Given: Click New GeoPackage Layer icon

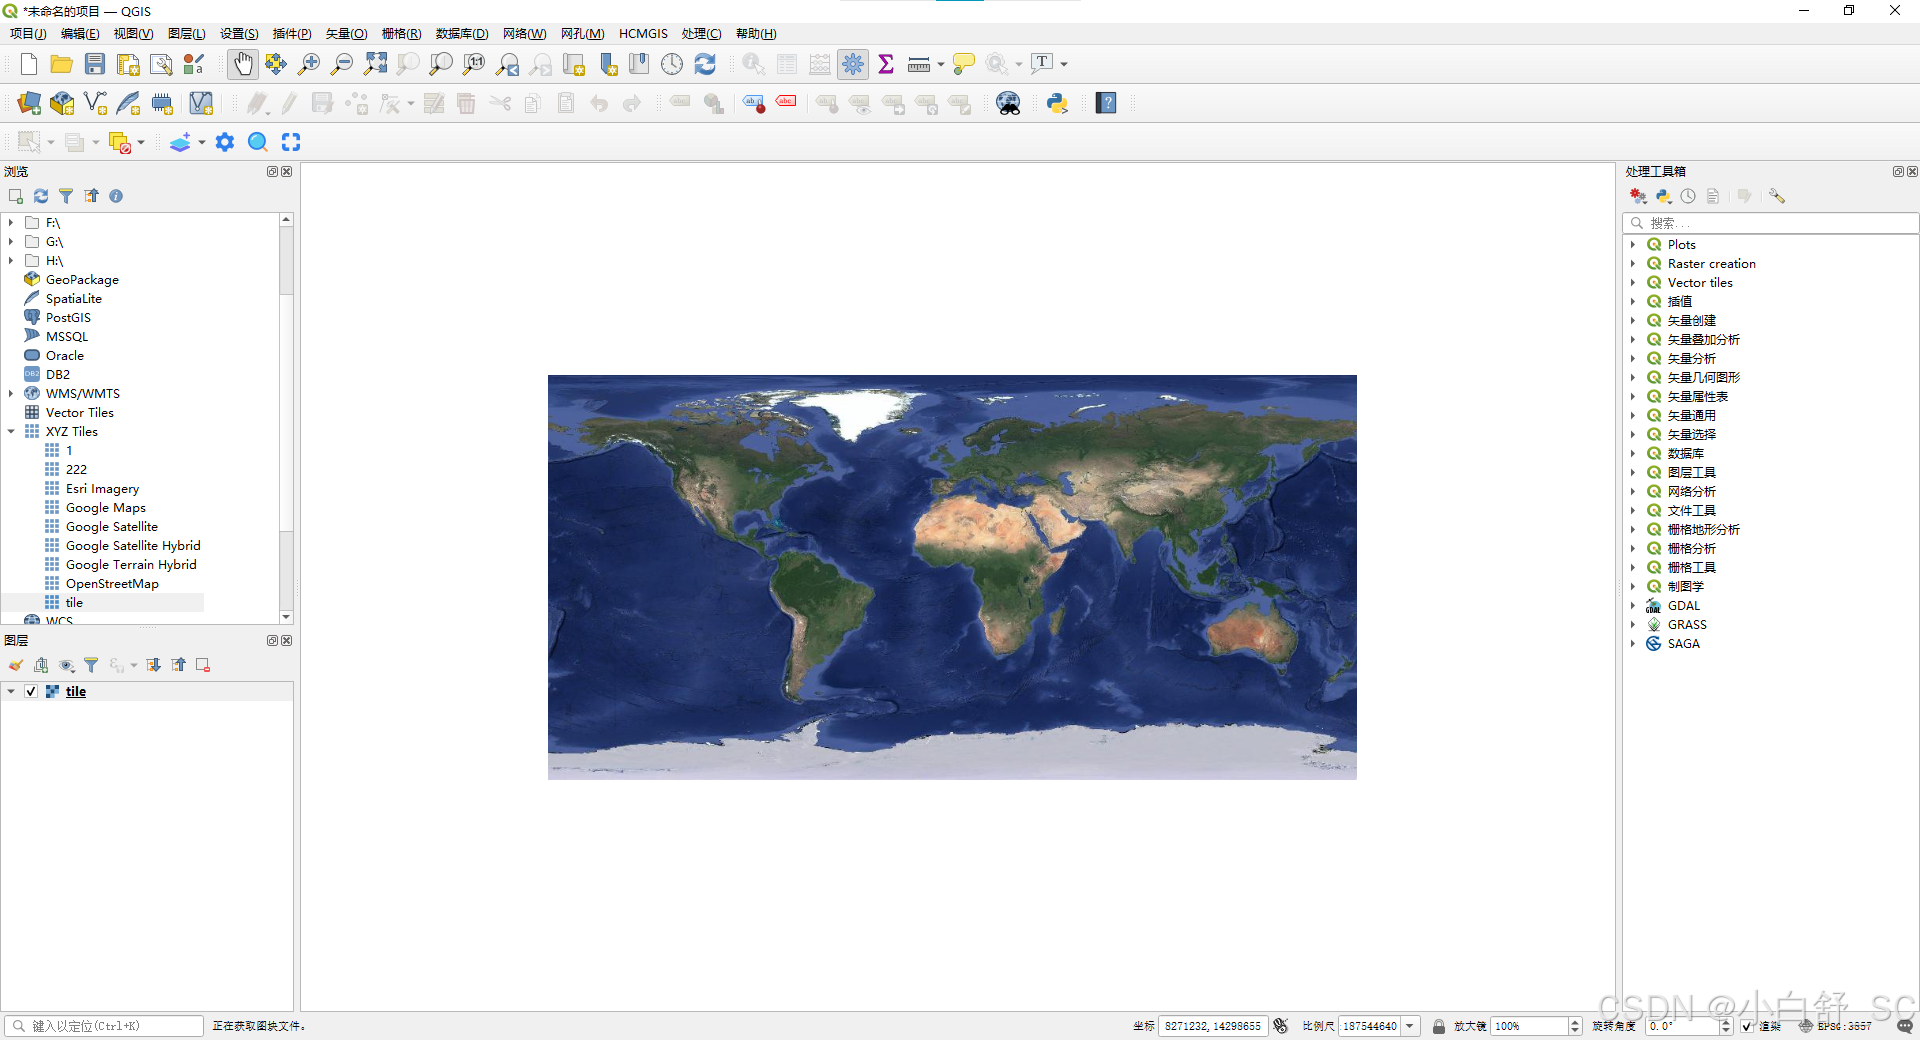Looking at the screenshot, I should [x=62, y=103].
